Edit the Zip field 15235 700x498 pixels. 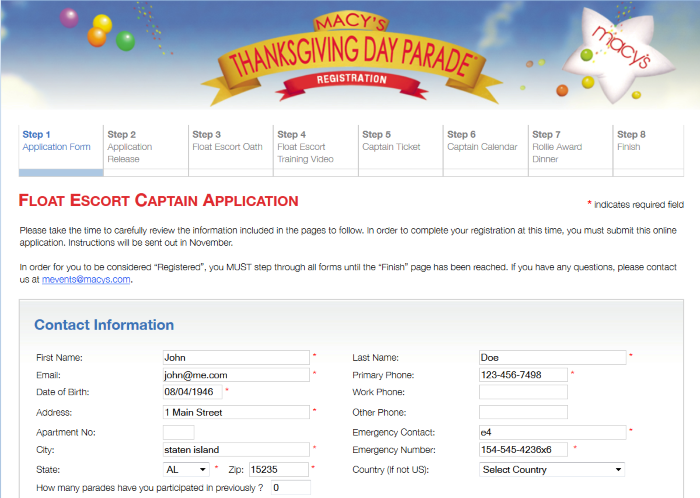click(x=279, y=469)
